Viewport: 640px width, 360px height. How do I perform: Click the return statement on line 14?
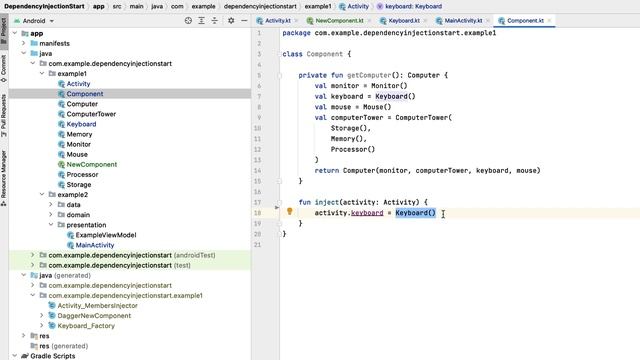coord(427,171)
